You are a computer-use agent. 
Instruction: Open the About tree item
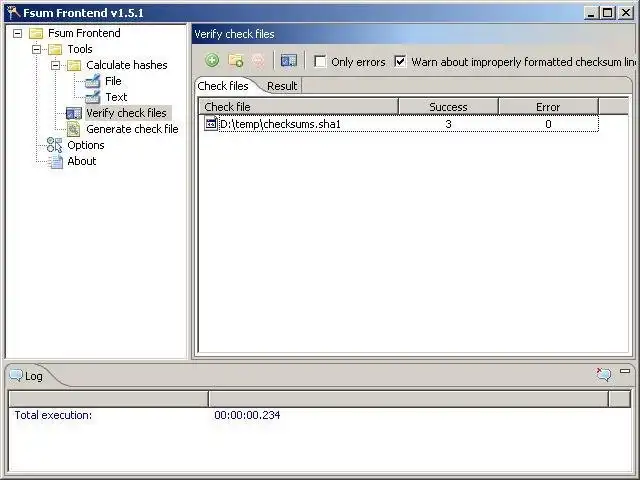point(82,161)
